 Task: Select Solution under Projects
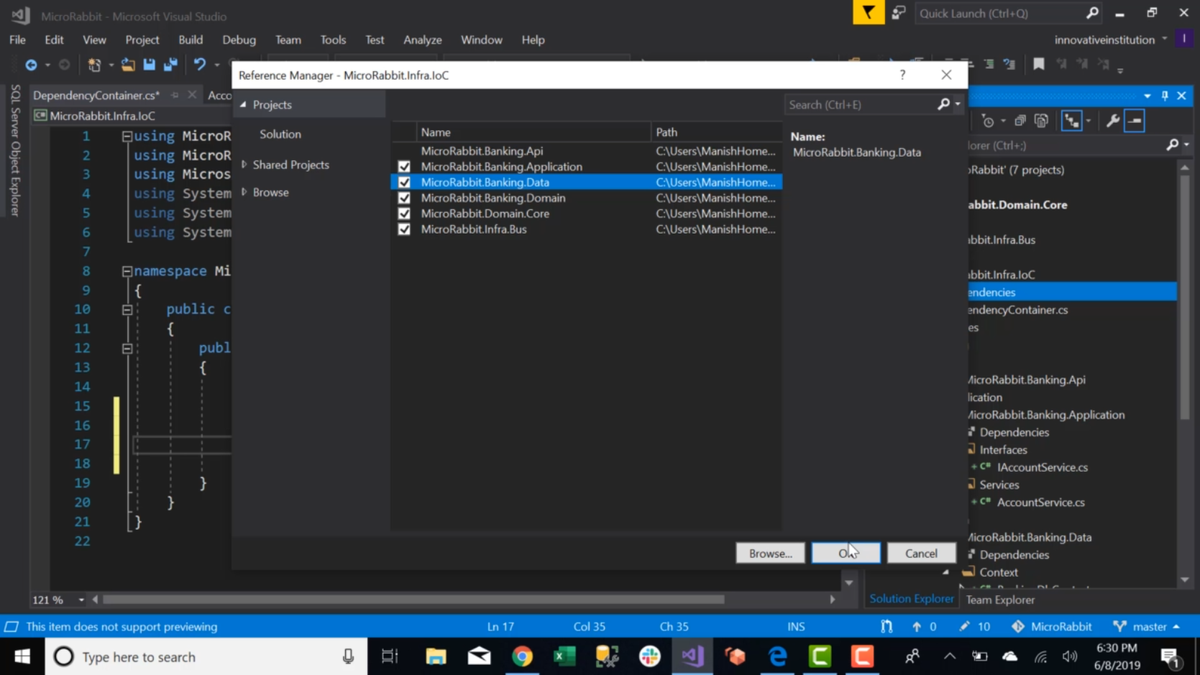[x=280, y=134]
